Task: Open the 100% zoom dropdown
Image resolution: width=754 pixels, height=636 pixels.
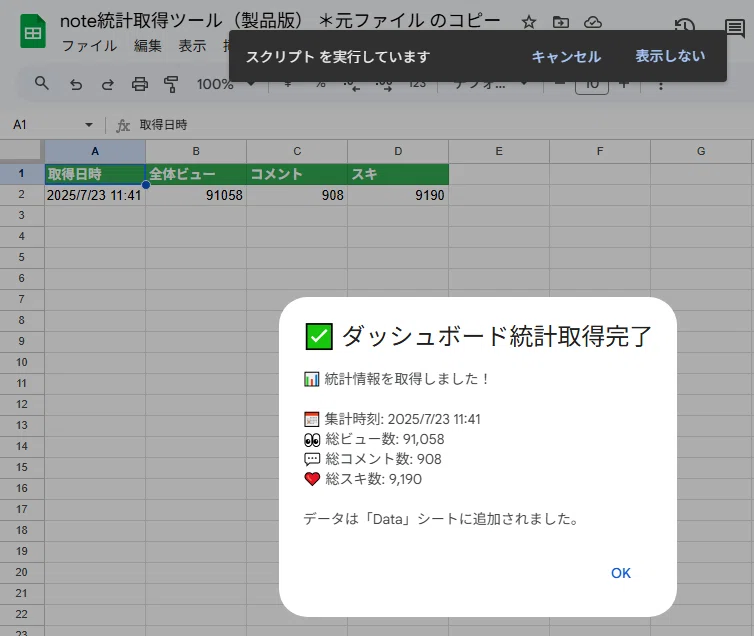Action: [x=225, y=85]
